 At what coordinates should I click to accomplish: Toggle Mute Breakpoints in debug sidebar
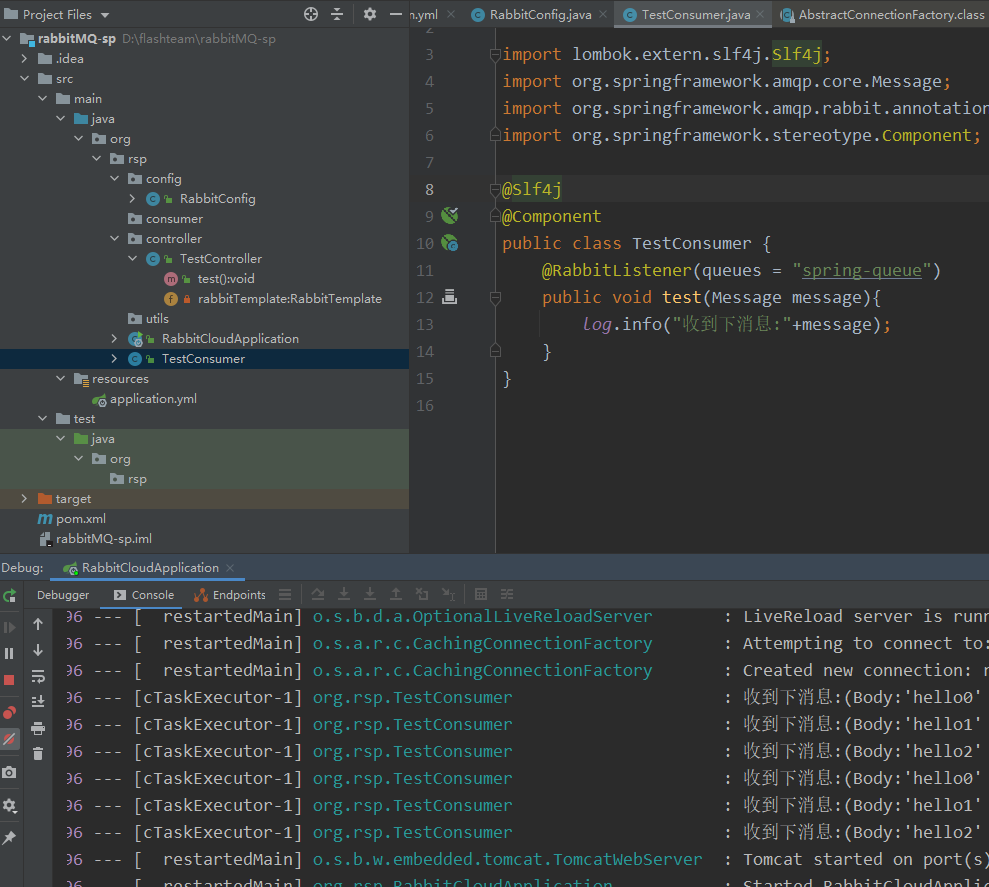(x=10, y=739)
